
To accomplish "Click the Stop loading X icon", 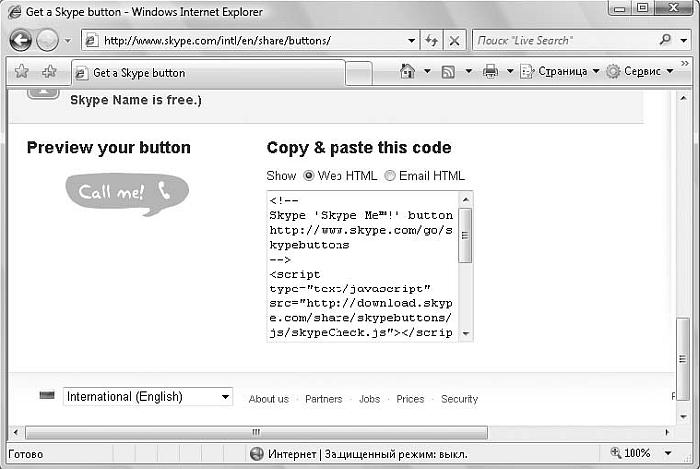I will 454,41.
